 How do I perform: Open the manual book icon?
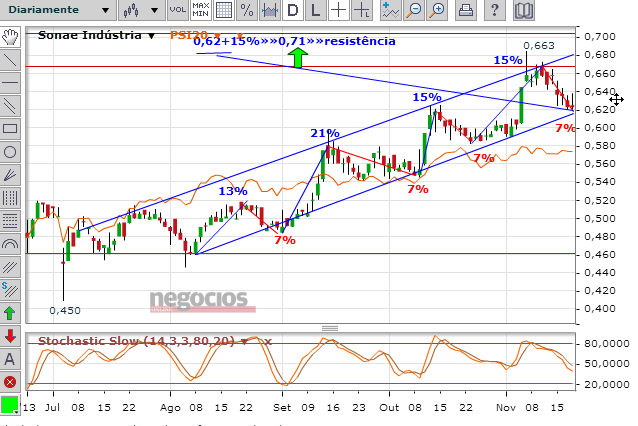524,10
